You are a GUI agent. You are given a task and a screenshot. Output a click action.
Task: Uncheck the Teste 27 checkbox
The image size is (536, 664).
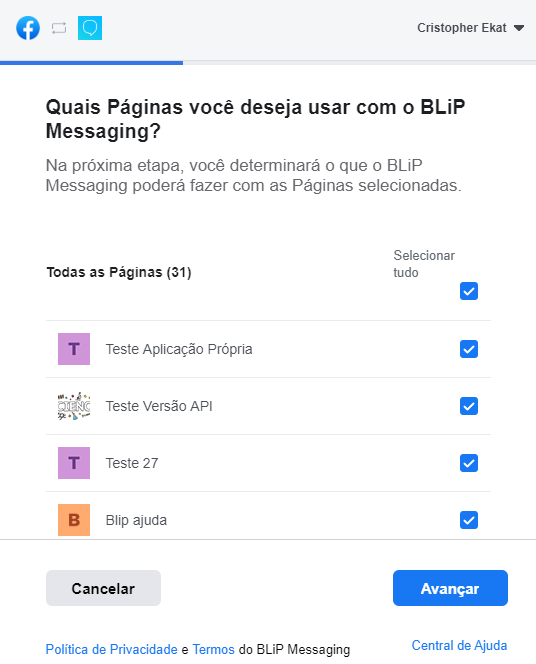click(469, 463)
